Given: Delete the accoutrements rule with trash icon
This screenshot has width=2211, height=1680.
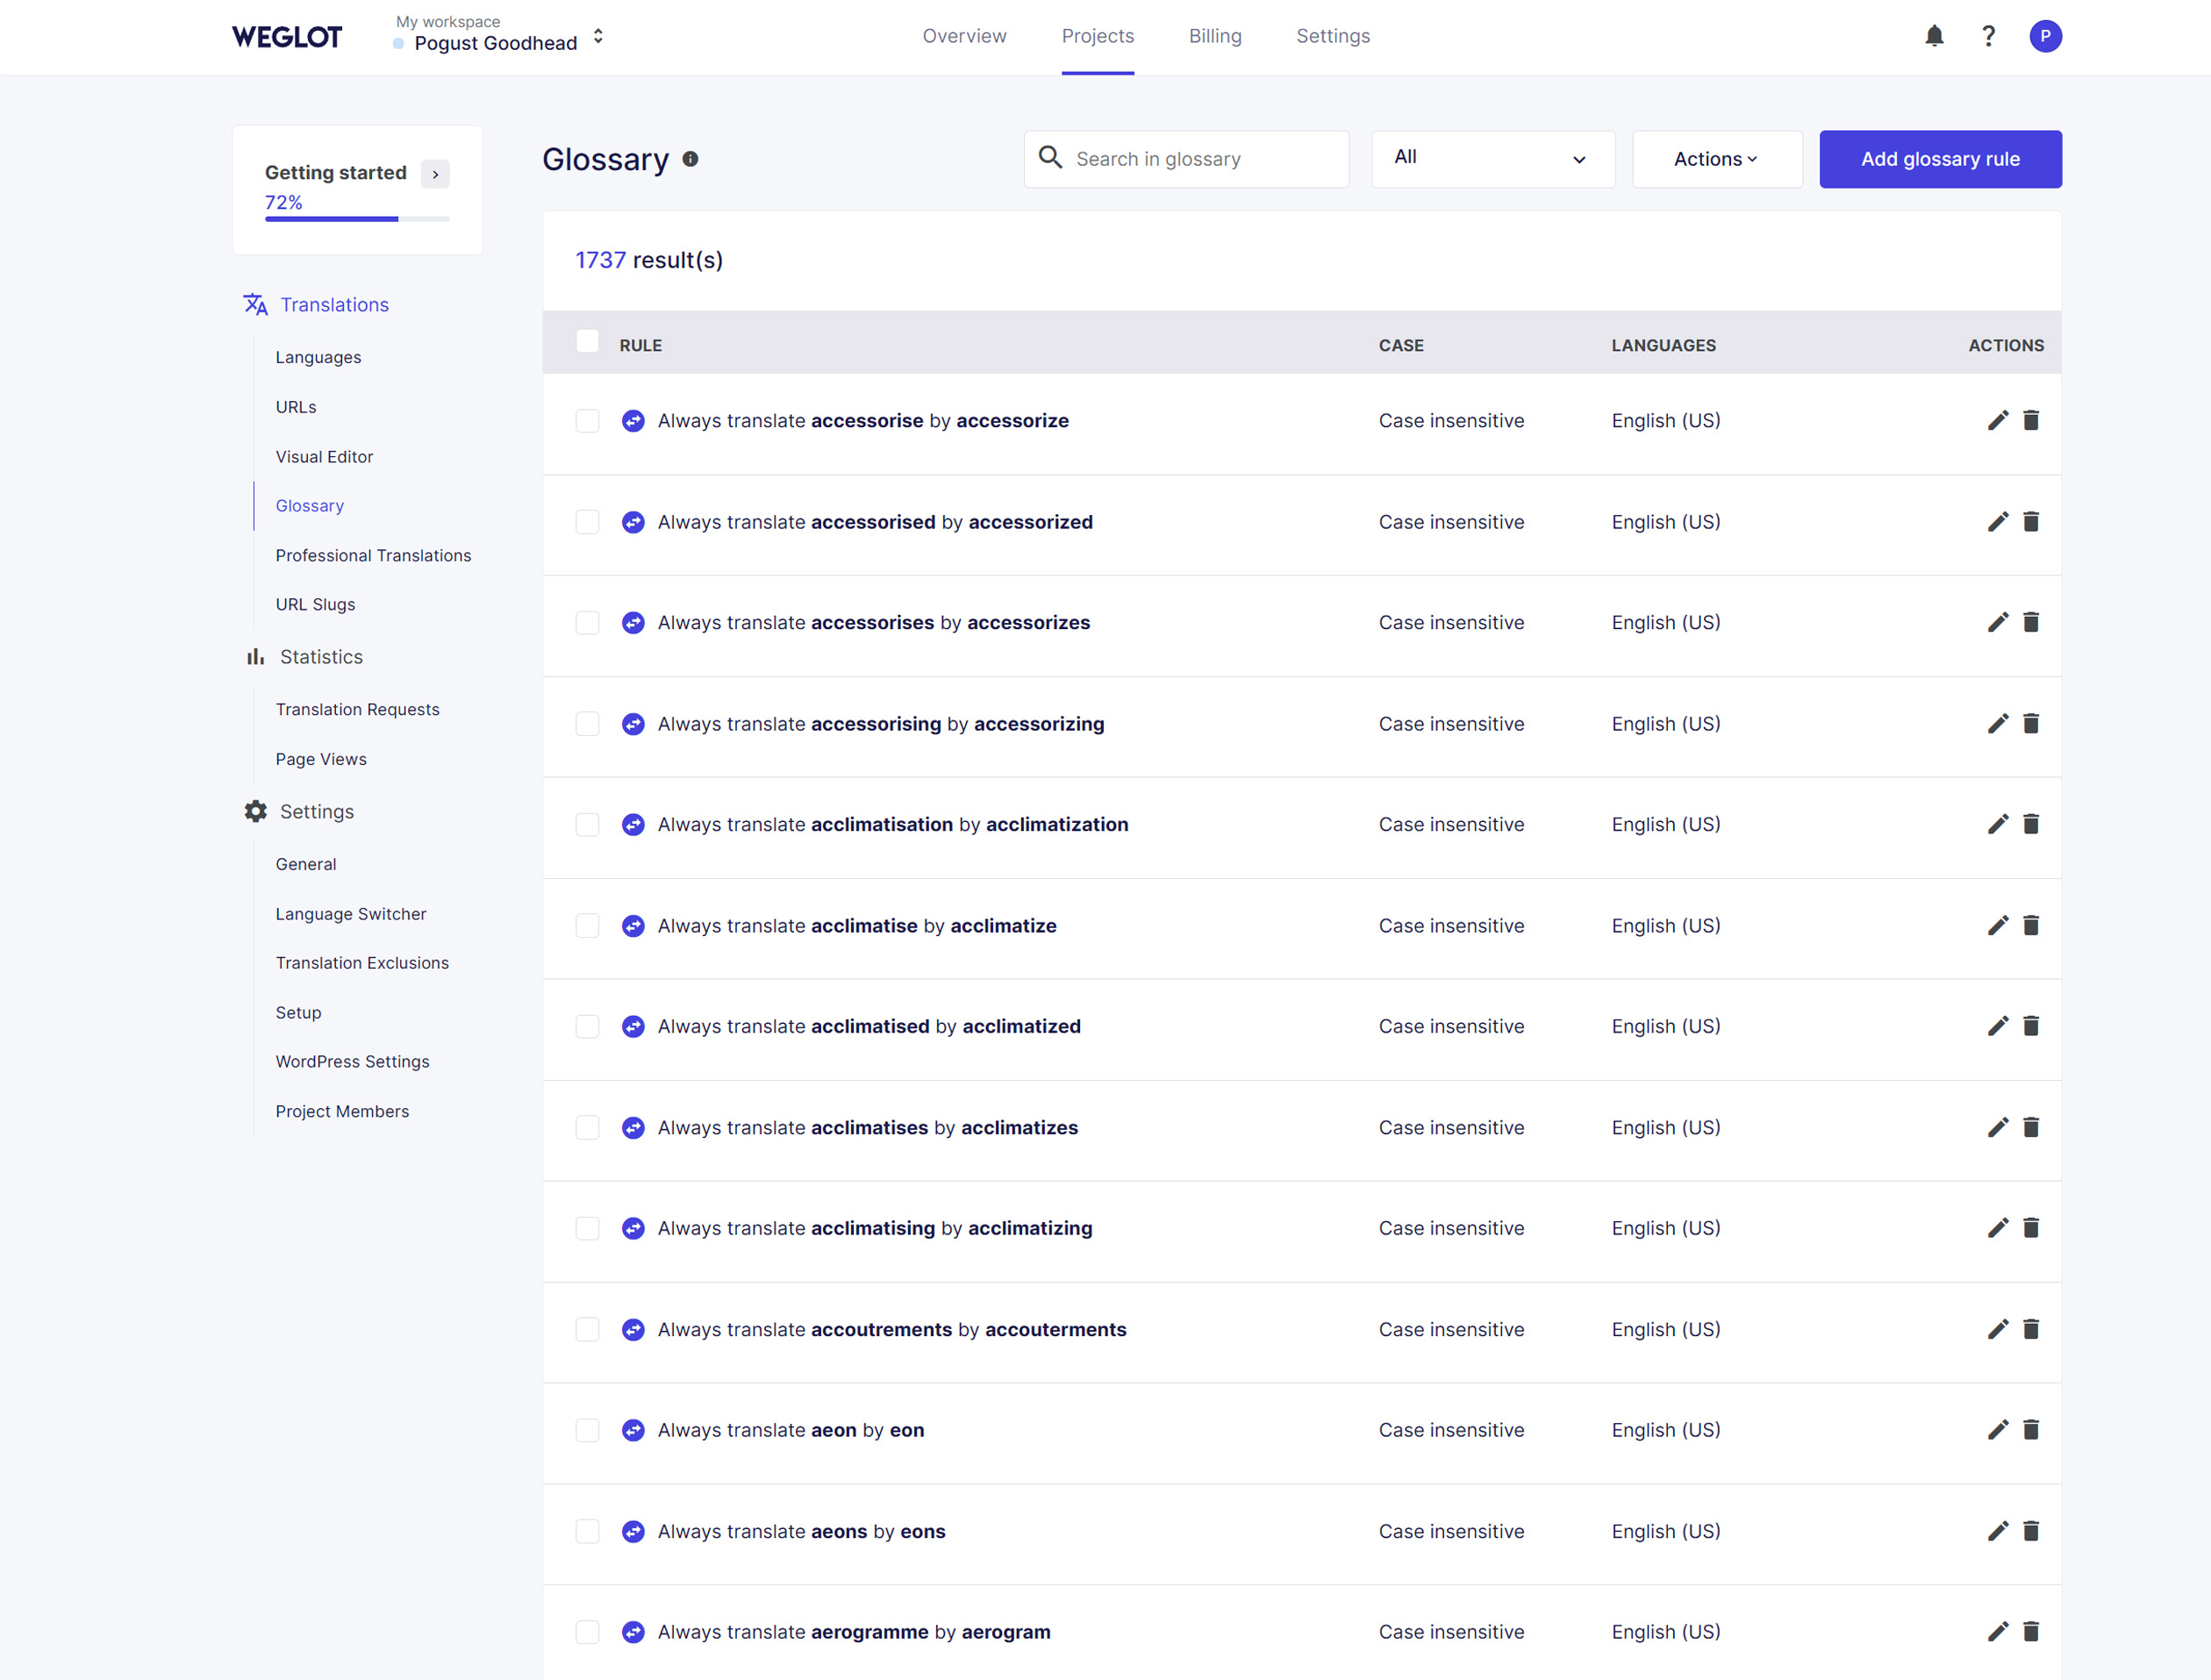Looking at the screenshot, I should pos(2030,1329).
